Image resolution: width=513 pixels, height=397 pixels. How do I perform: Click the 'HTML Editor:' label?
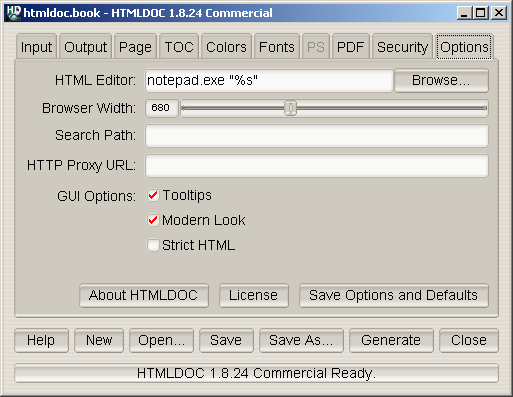coord(96,80)
